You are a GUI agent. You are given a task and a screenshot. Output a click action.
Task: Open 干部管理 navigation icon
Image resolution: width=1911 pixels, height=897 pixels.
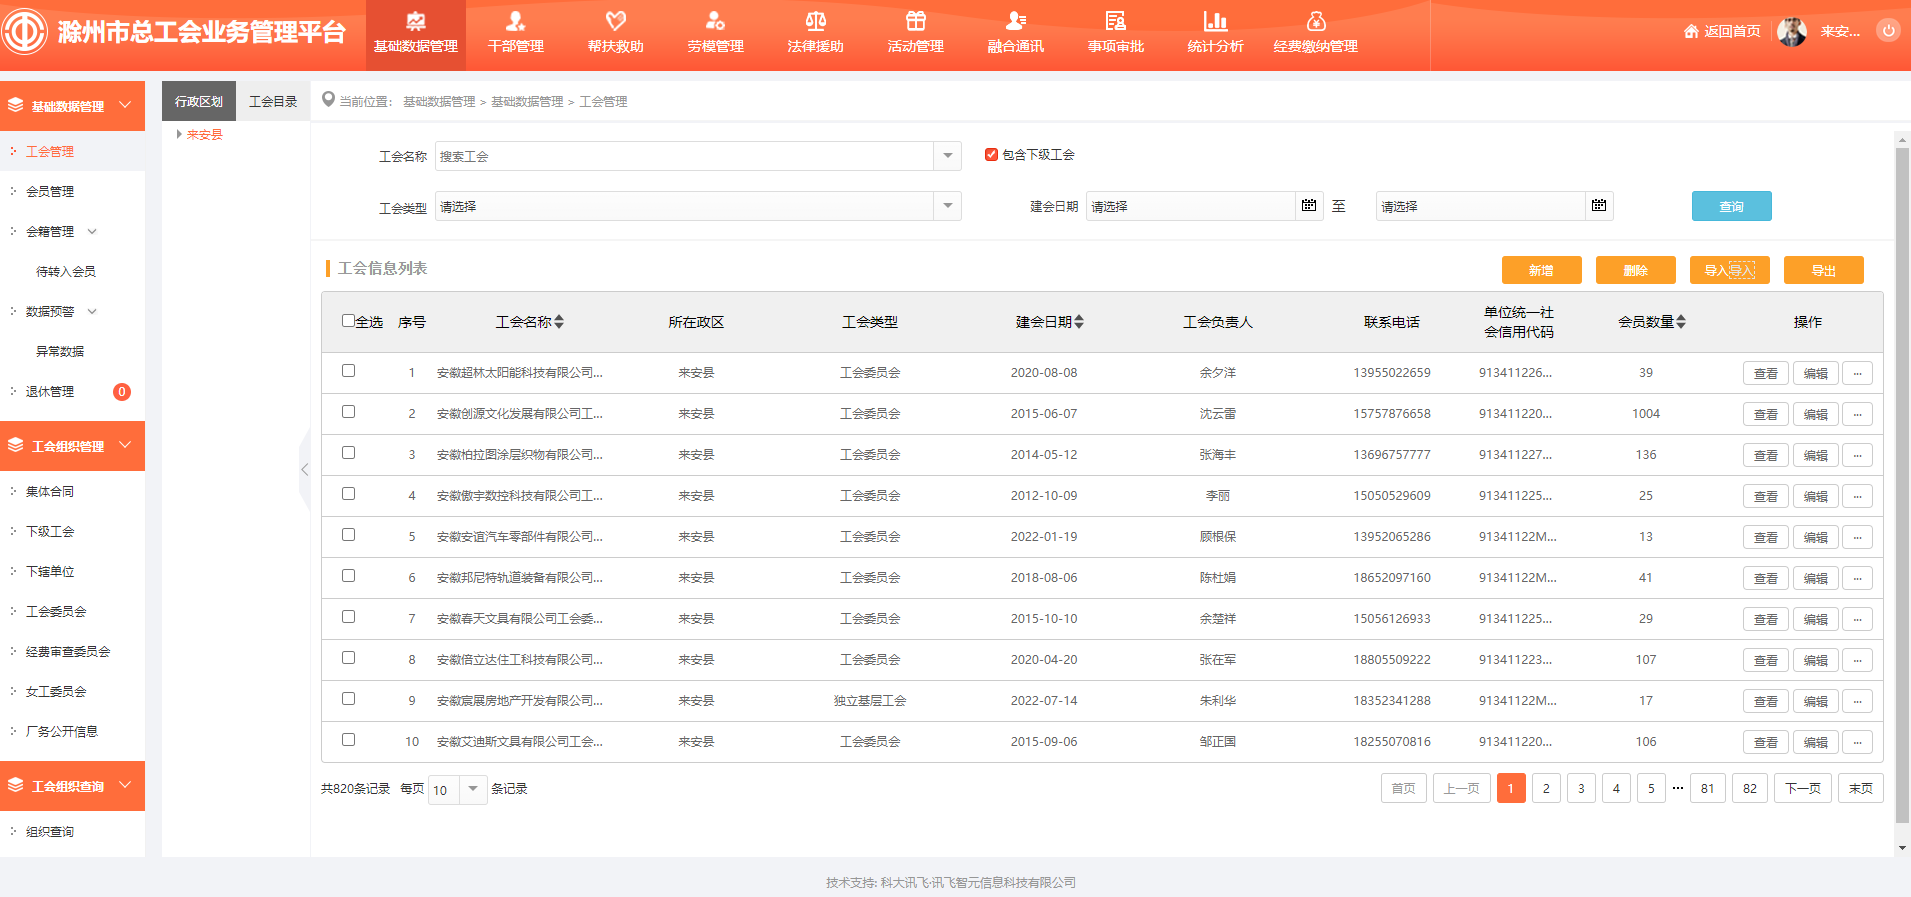[x=516, y=21]
